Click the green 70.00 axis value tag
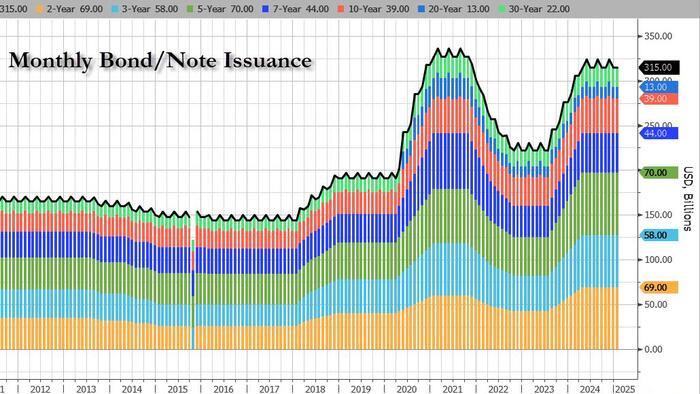This screenshot has height=394, width=700. coord(659,173)
